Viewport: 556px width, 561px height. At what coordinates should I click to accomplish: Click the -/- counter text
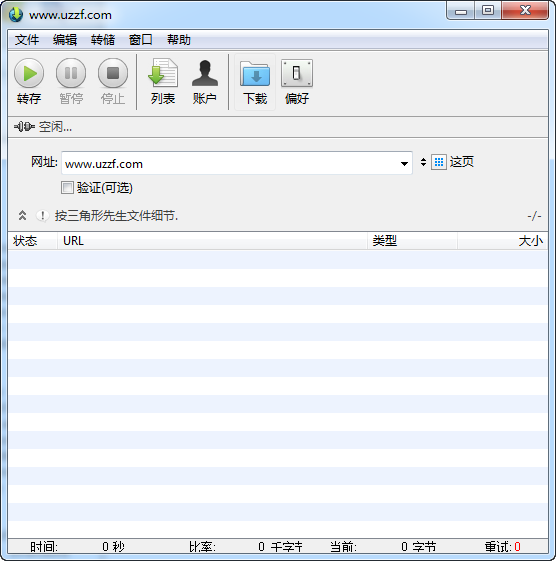[x=534, y=216]
